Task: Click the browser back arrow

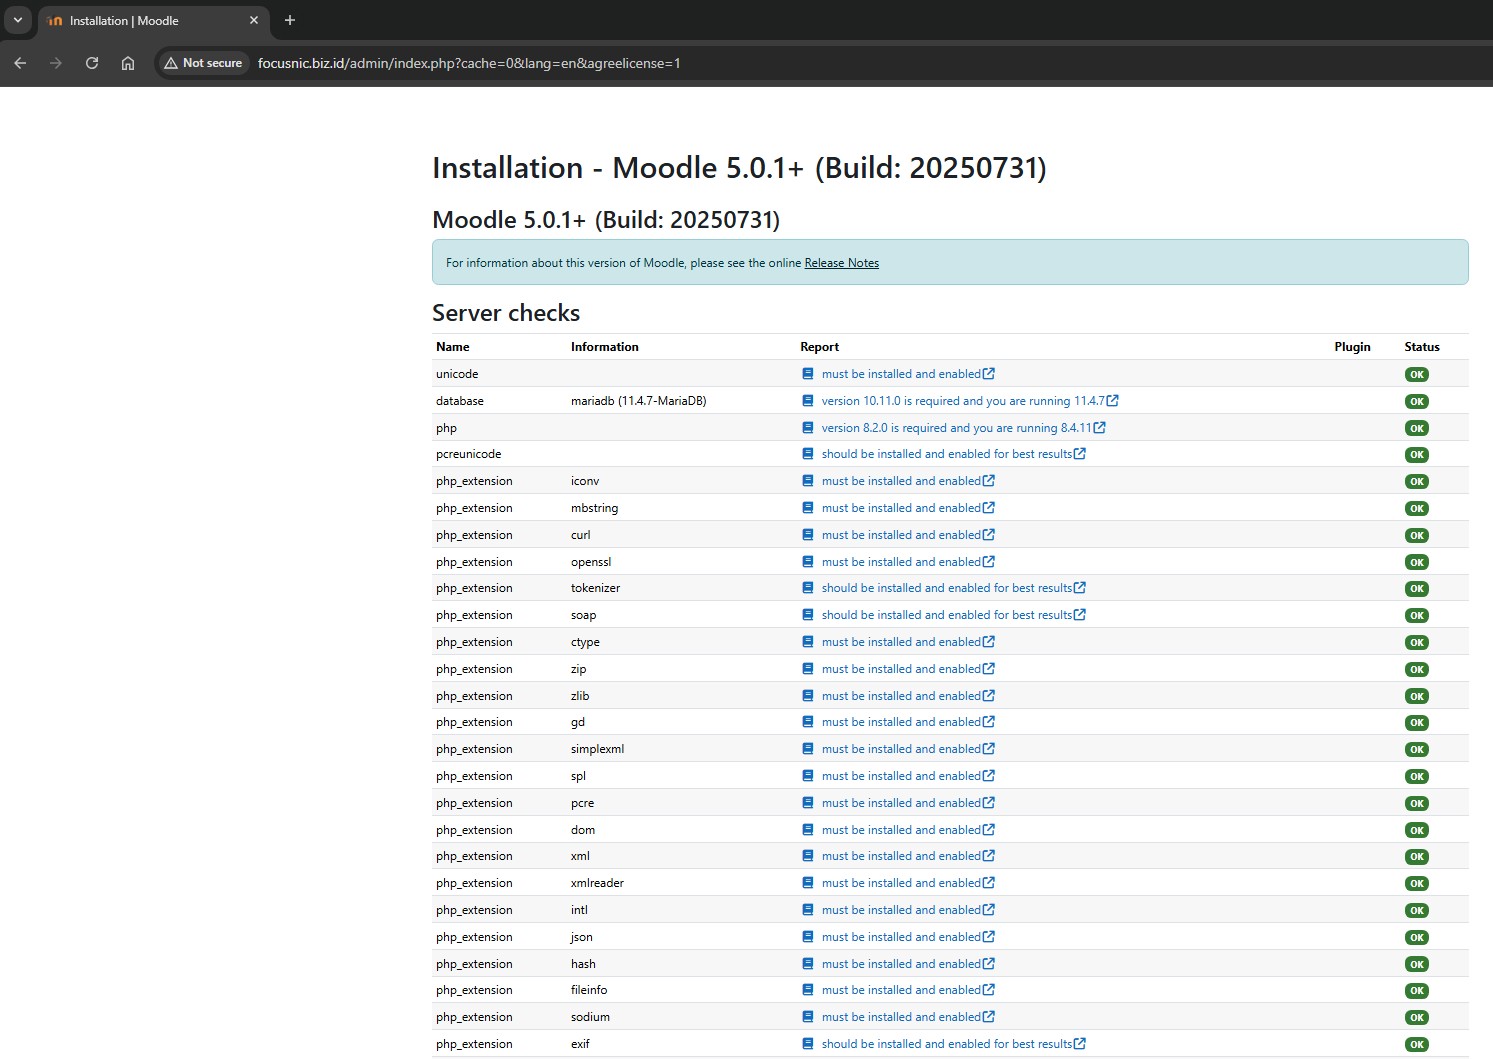Action: pyautogui.click(x=20, y=63)
